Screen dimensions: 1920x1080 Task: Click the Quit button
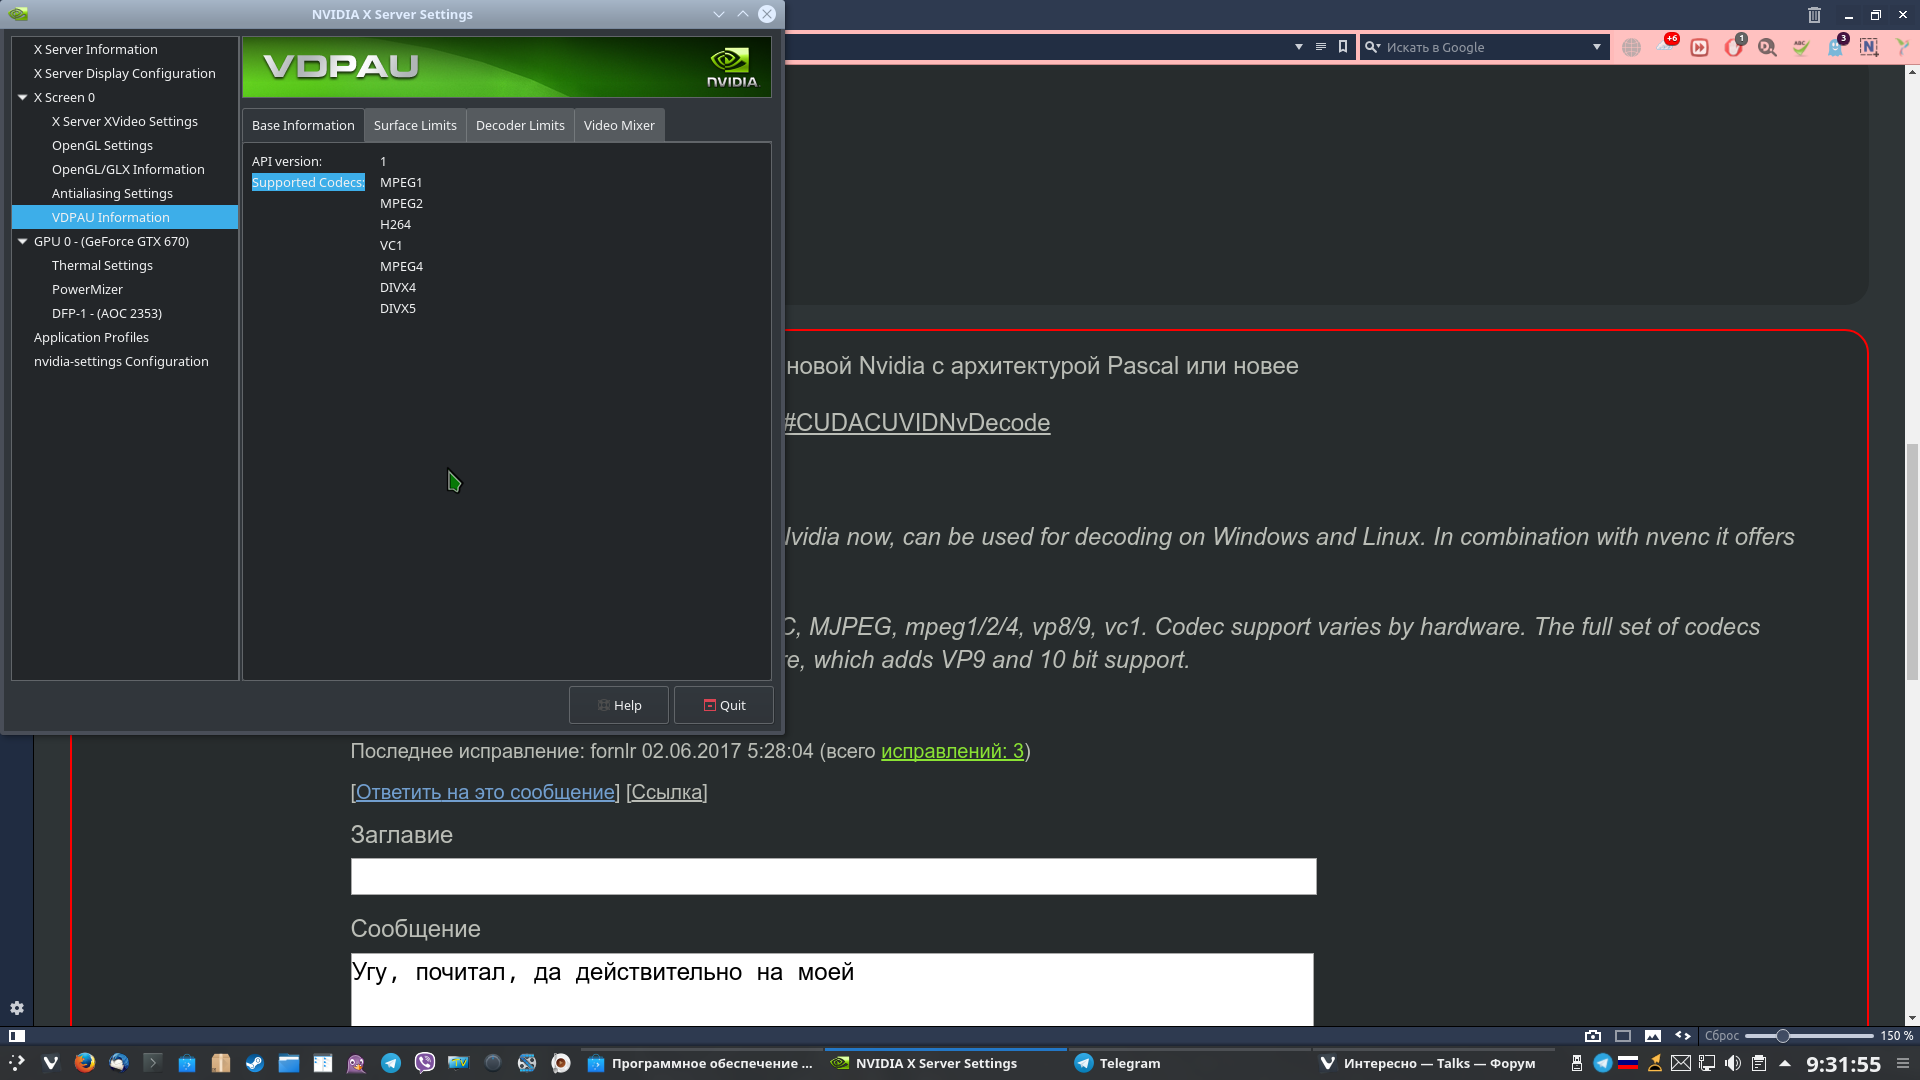724,705
